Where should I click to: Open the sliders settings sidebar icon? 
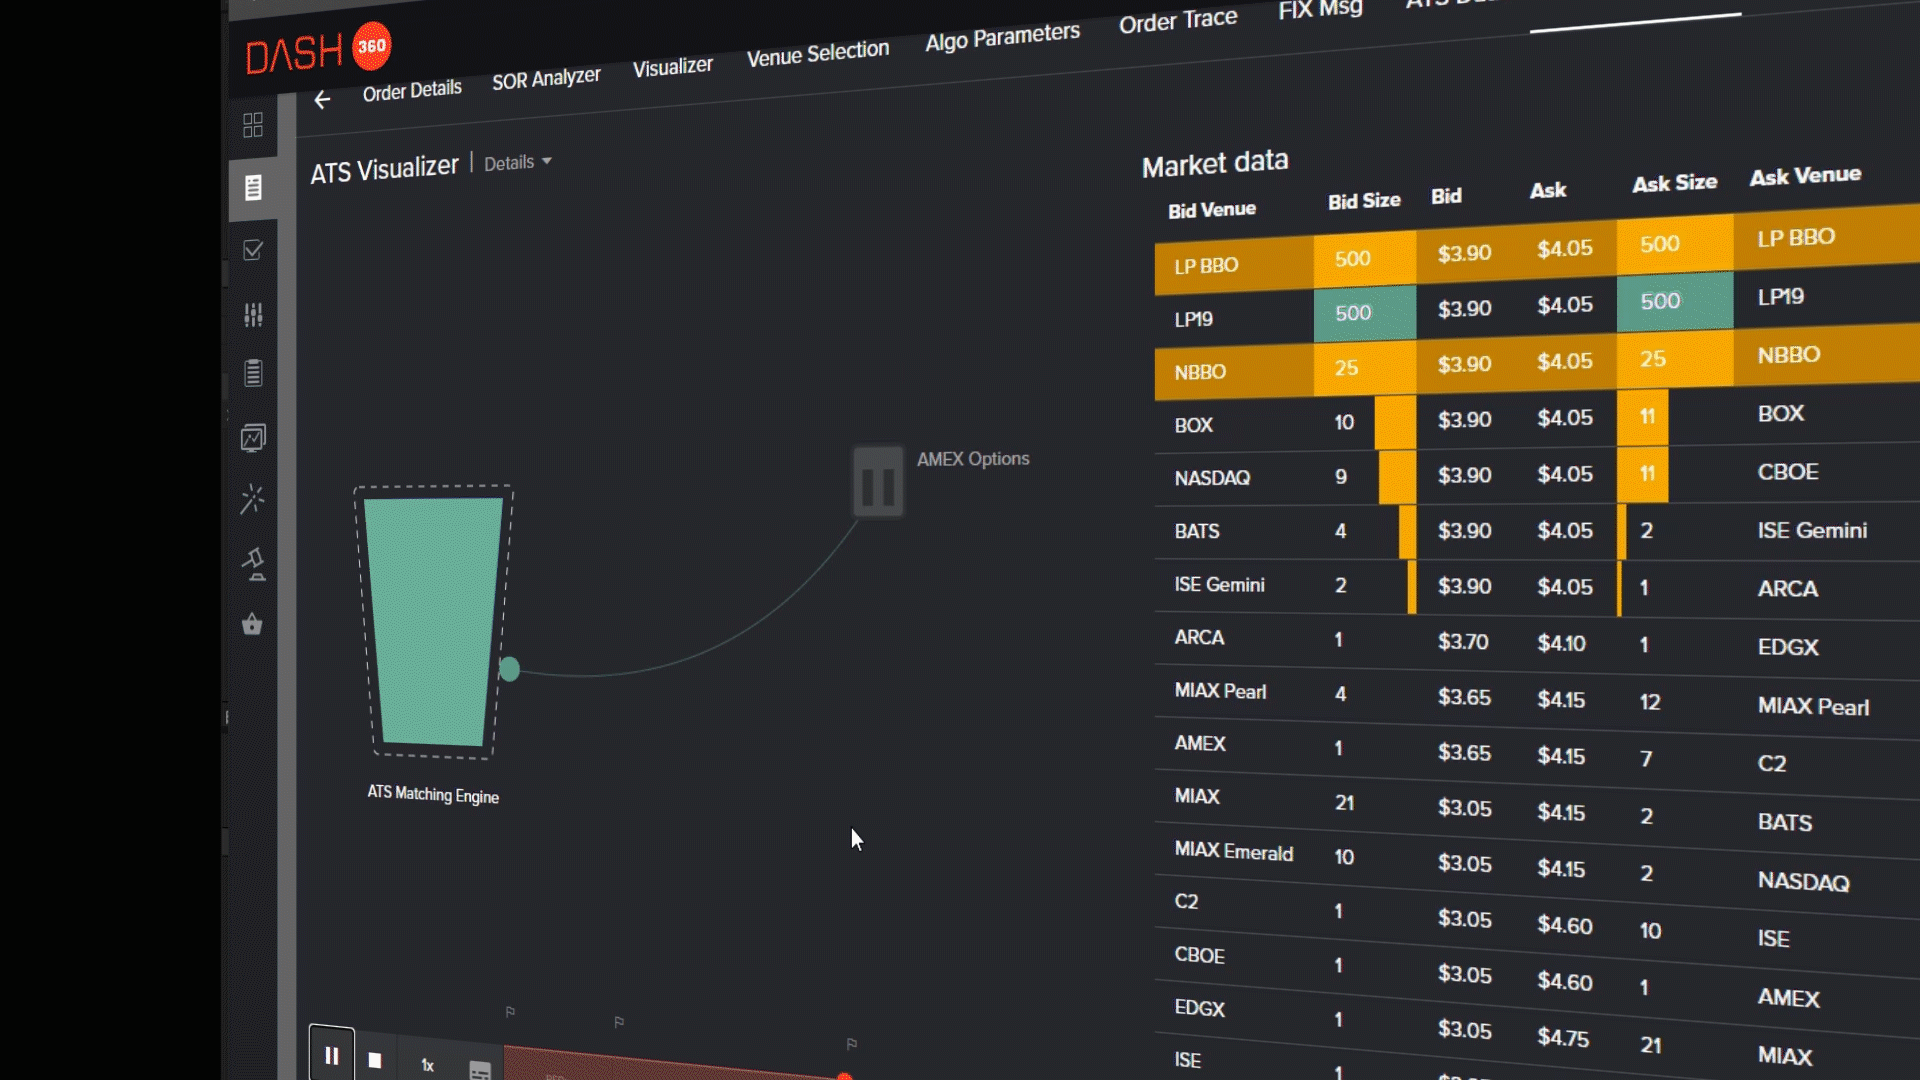pos(253,315)
